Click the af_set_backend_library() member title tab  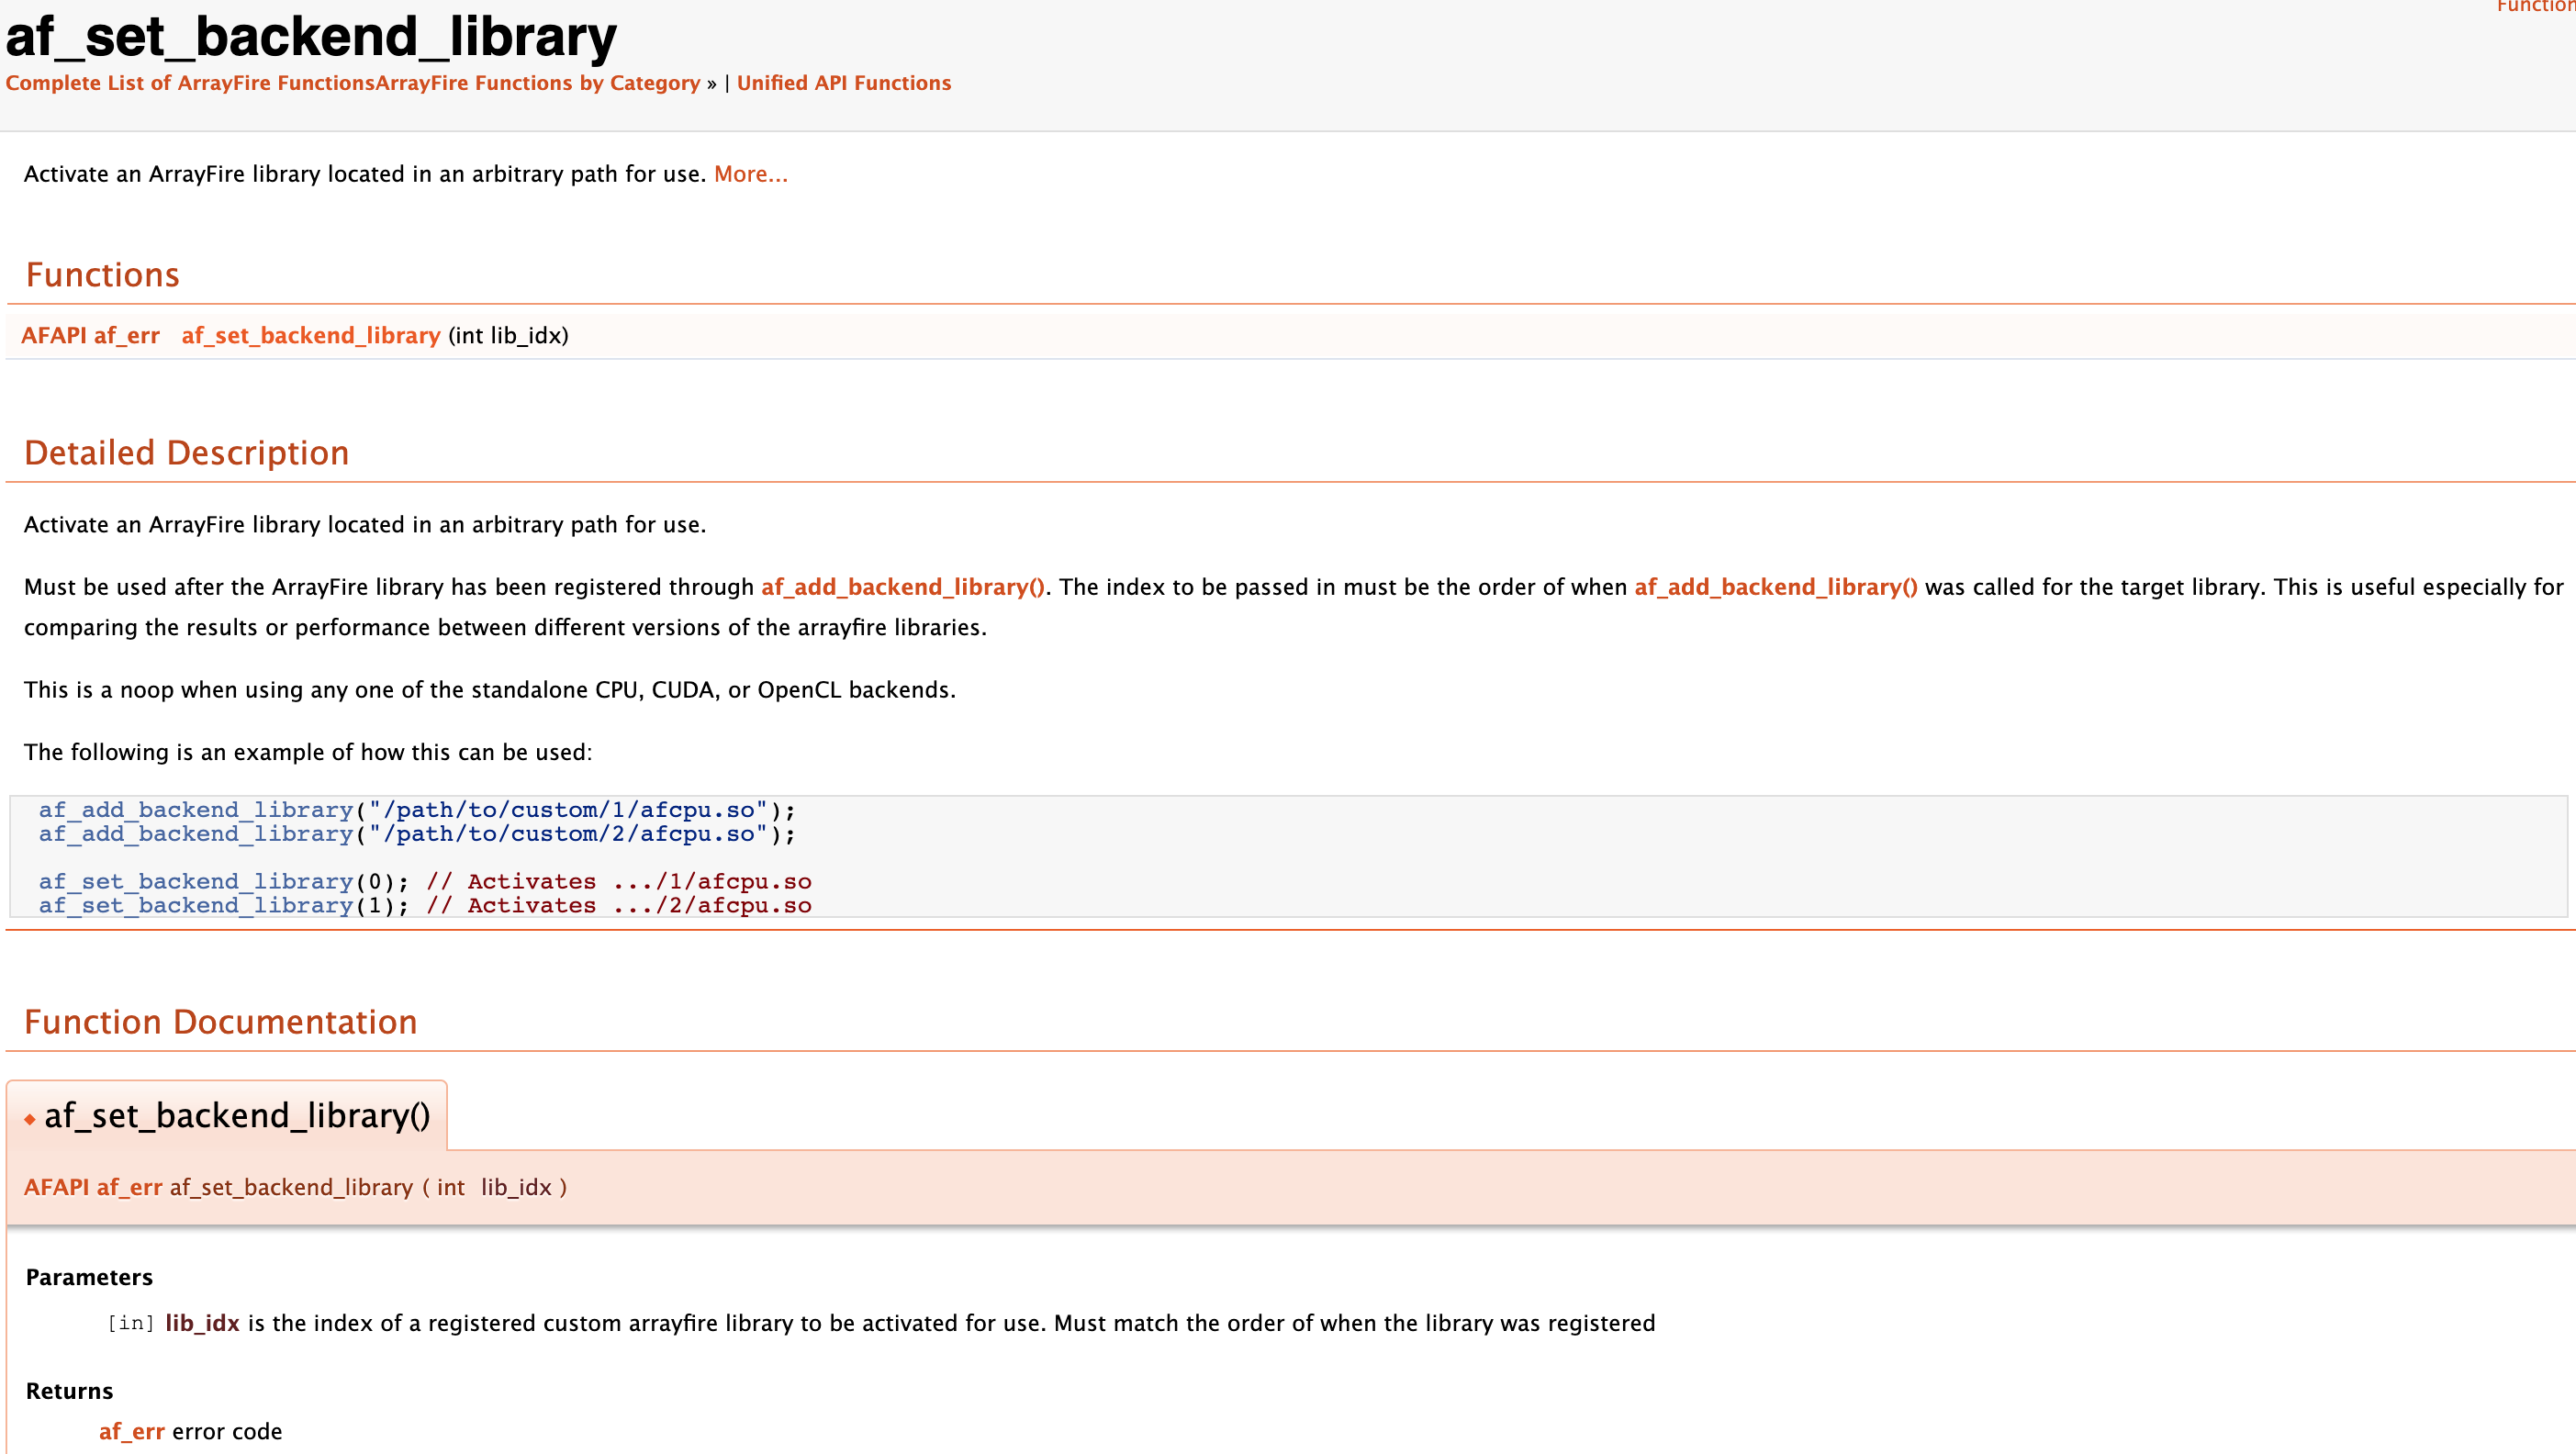(x=237, y=1115)
